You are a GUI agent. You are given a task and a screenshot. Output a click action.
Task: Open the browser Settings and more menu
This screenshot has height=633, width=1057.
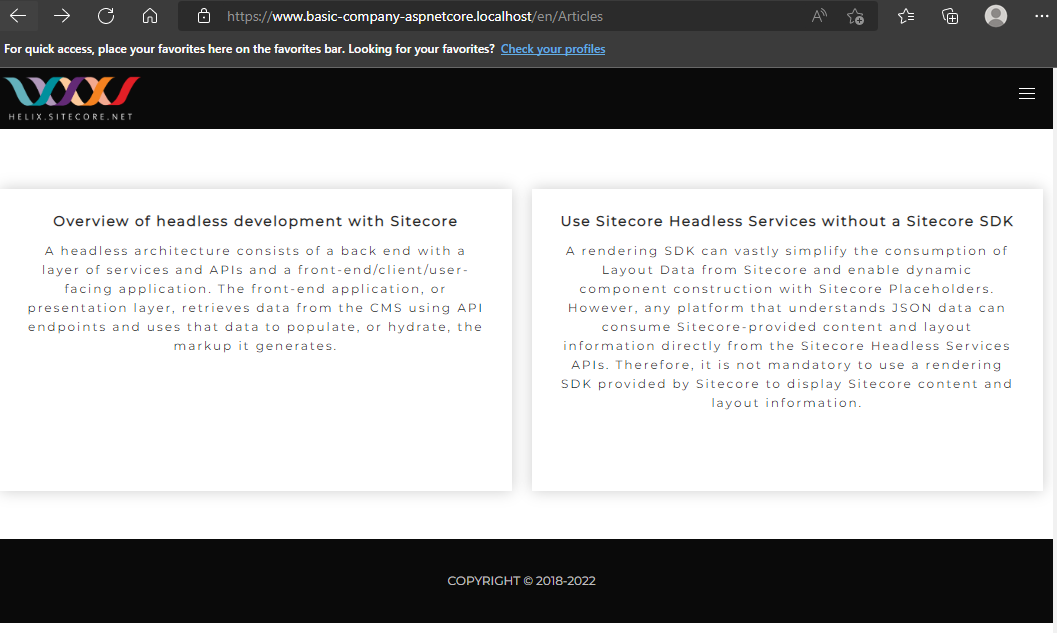(1042, 15)
